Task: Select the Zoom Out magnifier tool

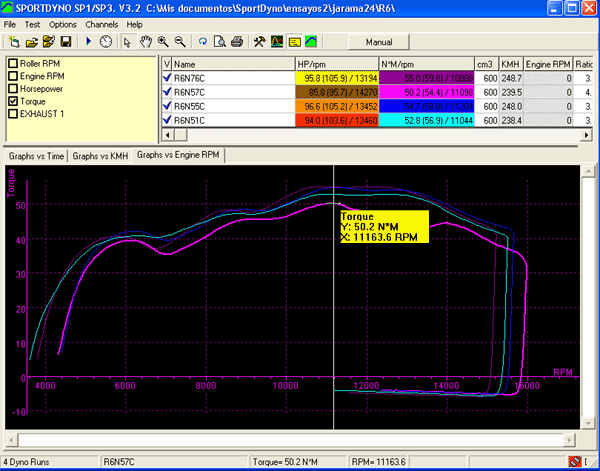Action: pos(180,42)
